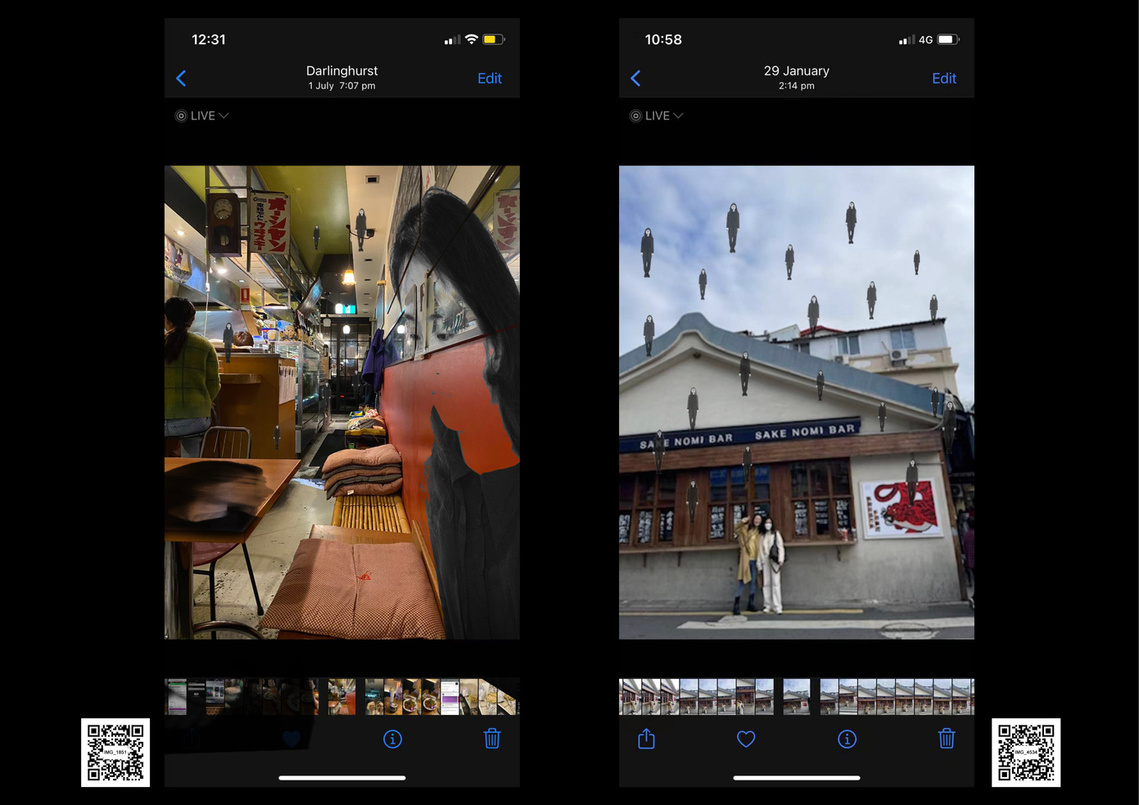This screenshot has width=1139, height=805.
Task: Open LIVE dropdown on Darlinghurst photo
Action: pyautogui.click(x=202, y=116)
